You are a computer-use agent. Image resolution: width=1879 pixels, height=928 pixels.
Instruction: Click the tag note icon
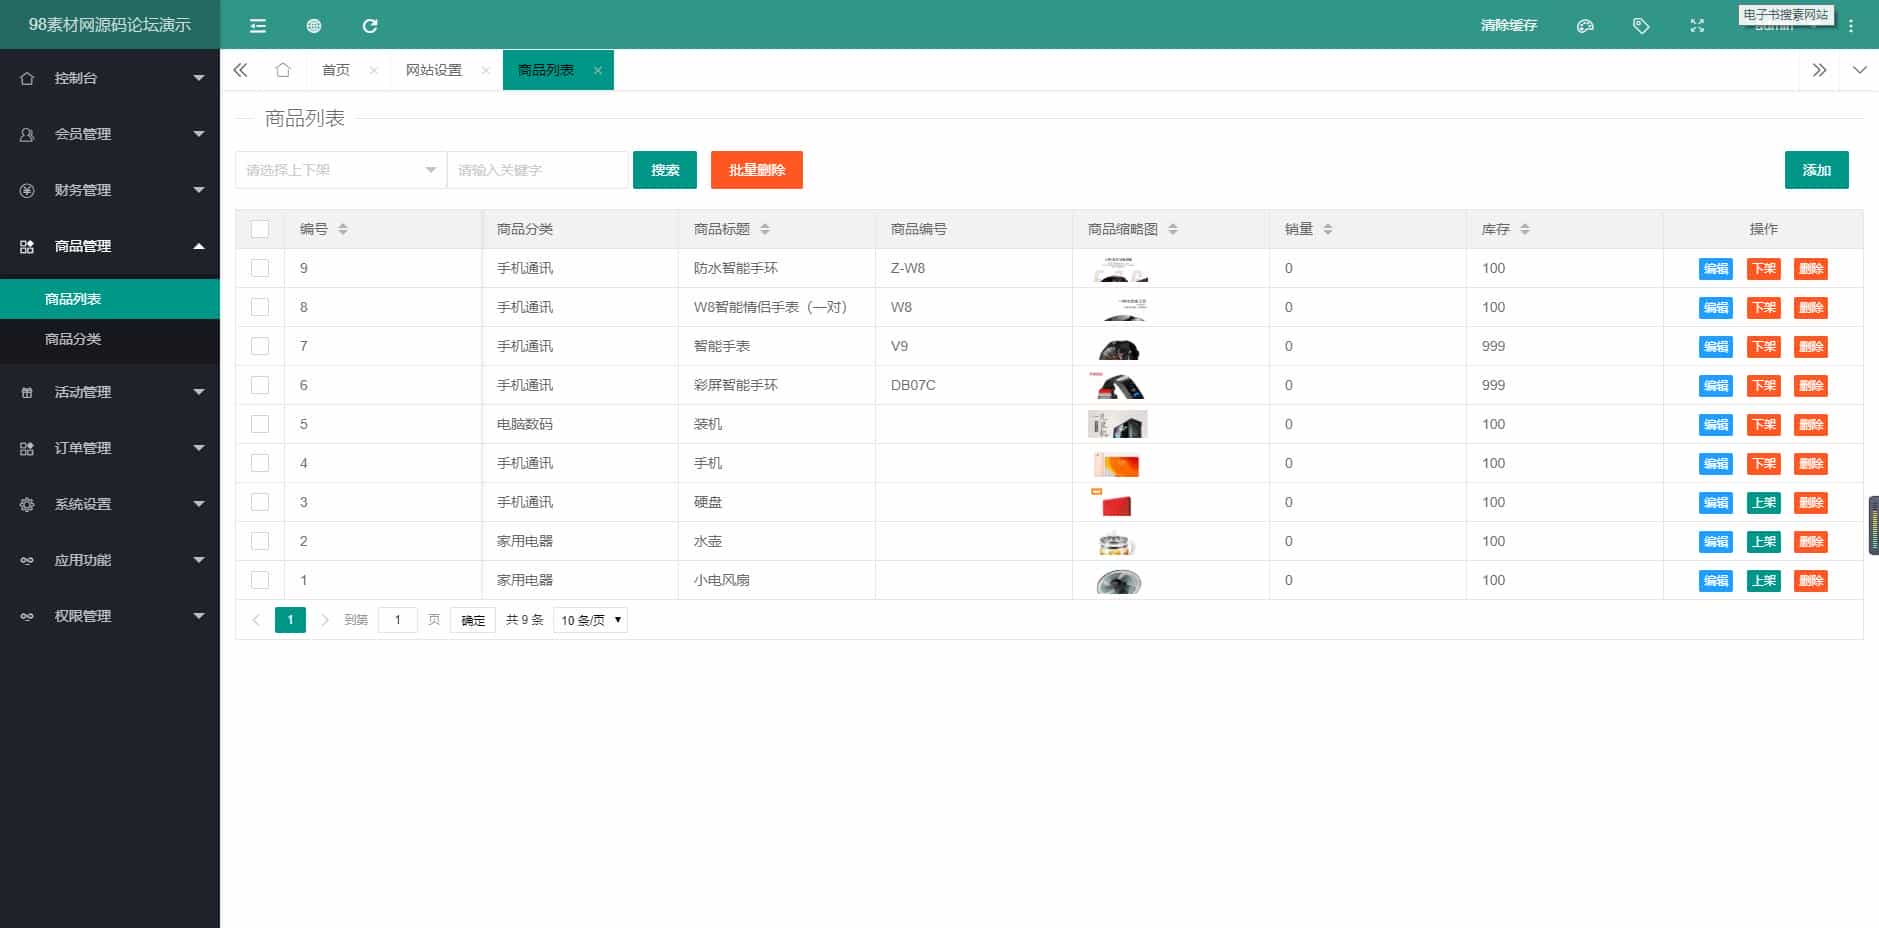[x=1641, y=26]
